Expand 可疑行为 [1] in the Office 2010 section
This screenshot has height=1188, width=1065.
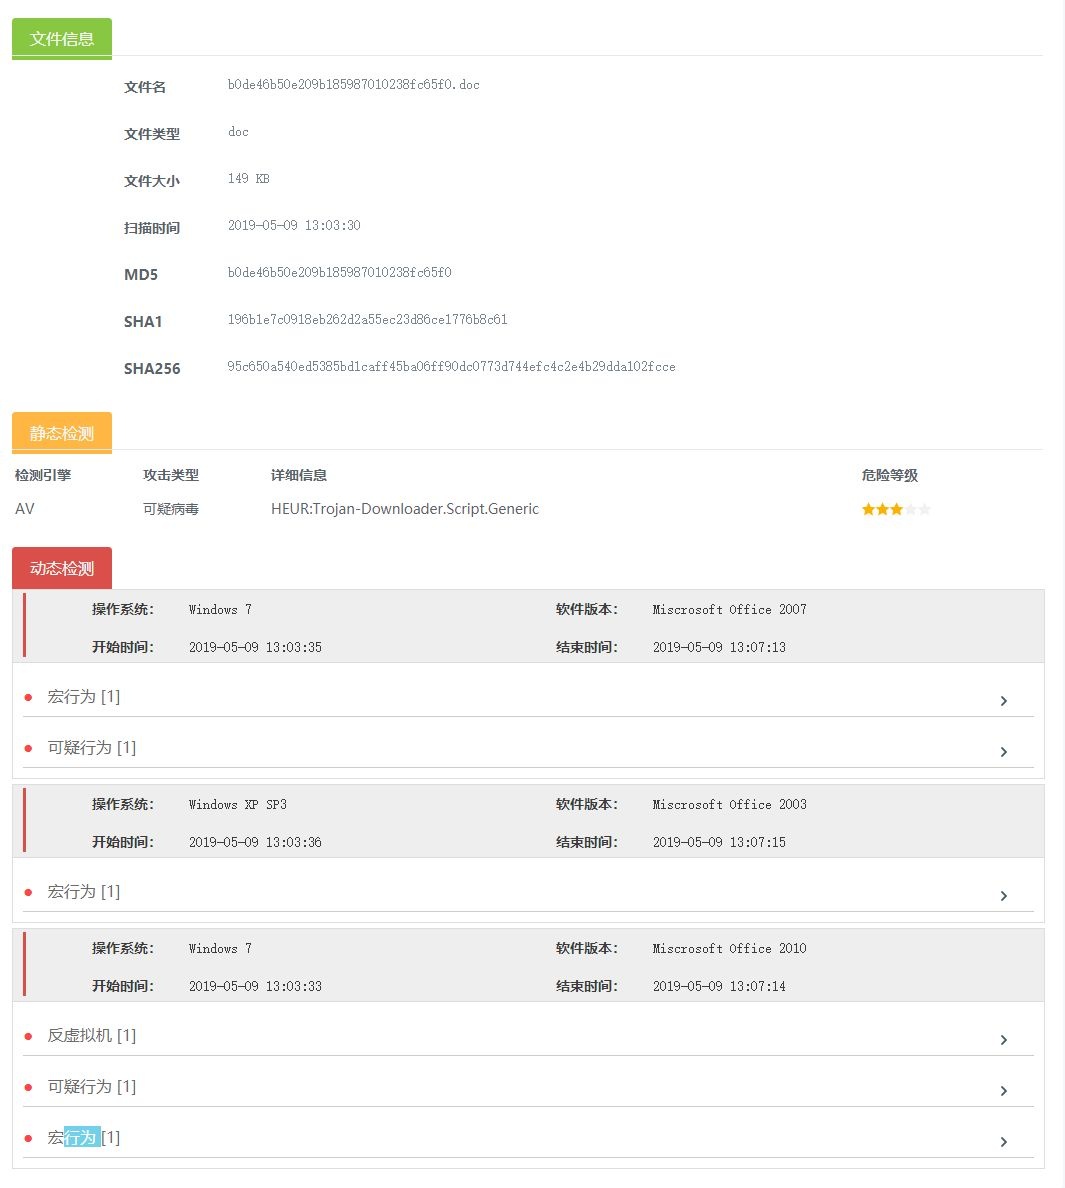pos(92,1087)
